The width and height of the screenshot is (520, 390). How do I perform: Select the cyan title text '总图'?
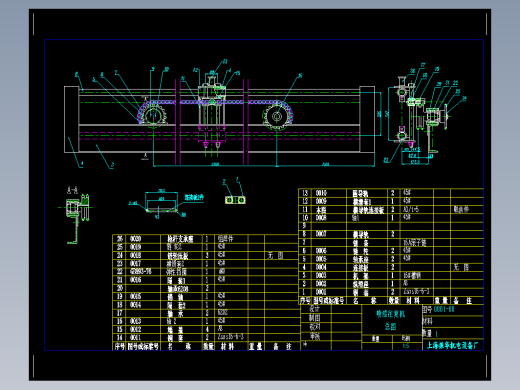[x=391, y=326]
